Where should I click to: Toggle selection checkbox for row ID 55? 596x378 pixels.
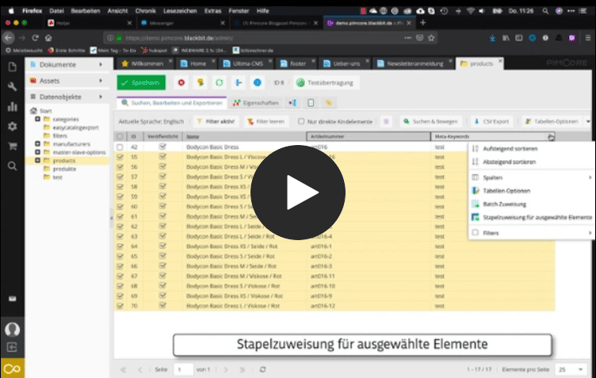(x=120, y=157)
